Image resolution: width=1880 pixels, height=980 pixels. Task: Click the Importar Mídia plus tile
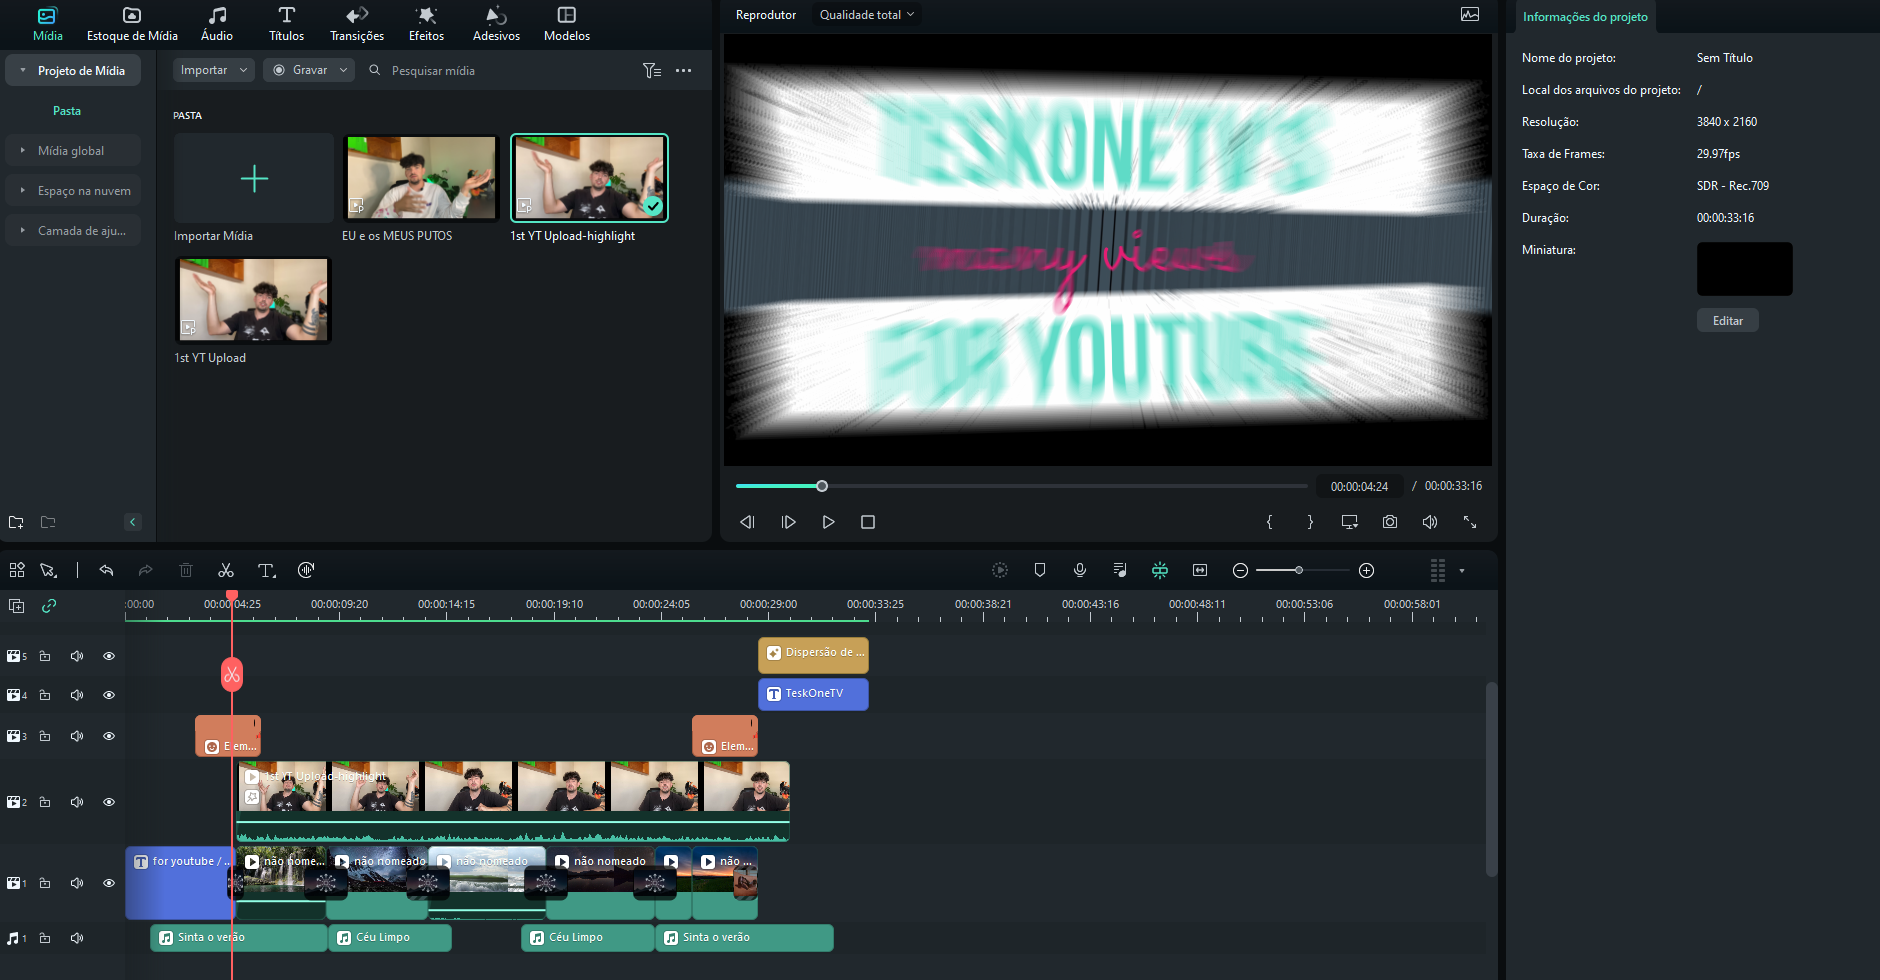pos(254,178)
